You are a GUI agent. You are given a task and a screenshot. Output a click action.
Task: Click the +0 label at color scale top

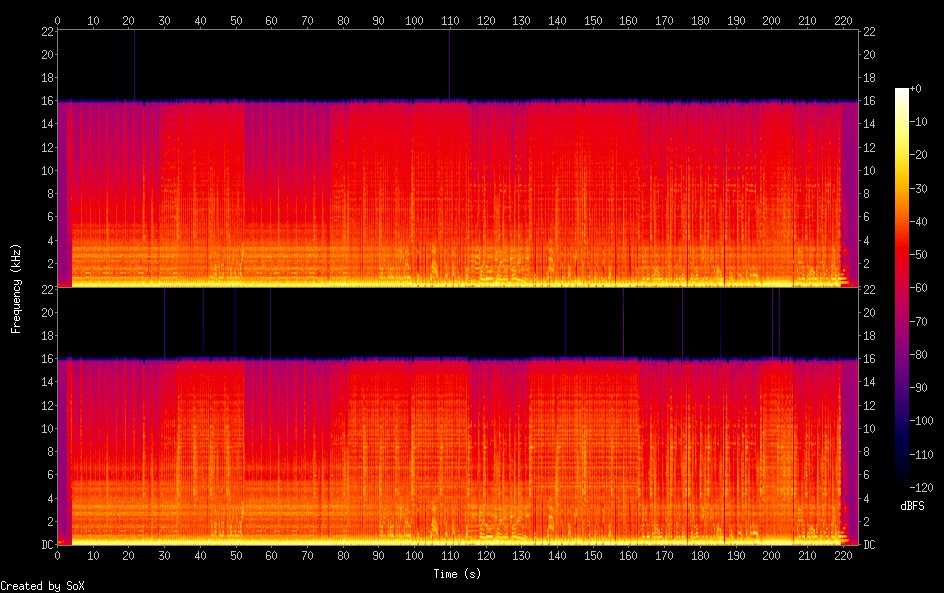[926, 90]
